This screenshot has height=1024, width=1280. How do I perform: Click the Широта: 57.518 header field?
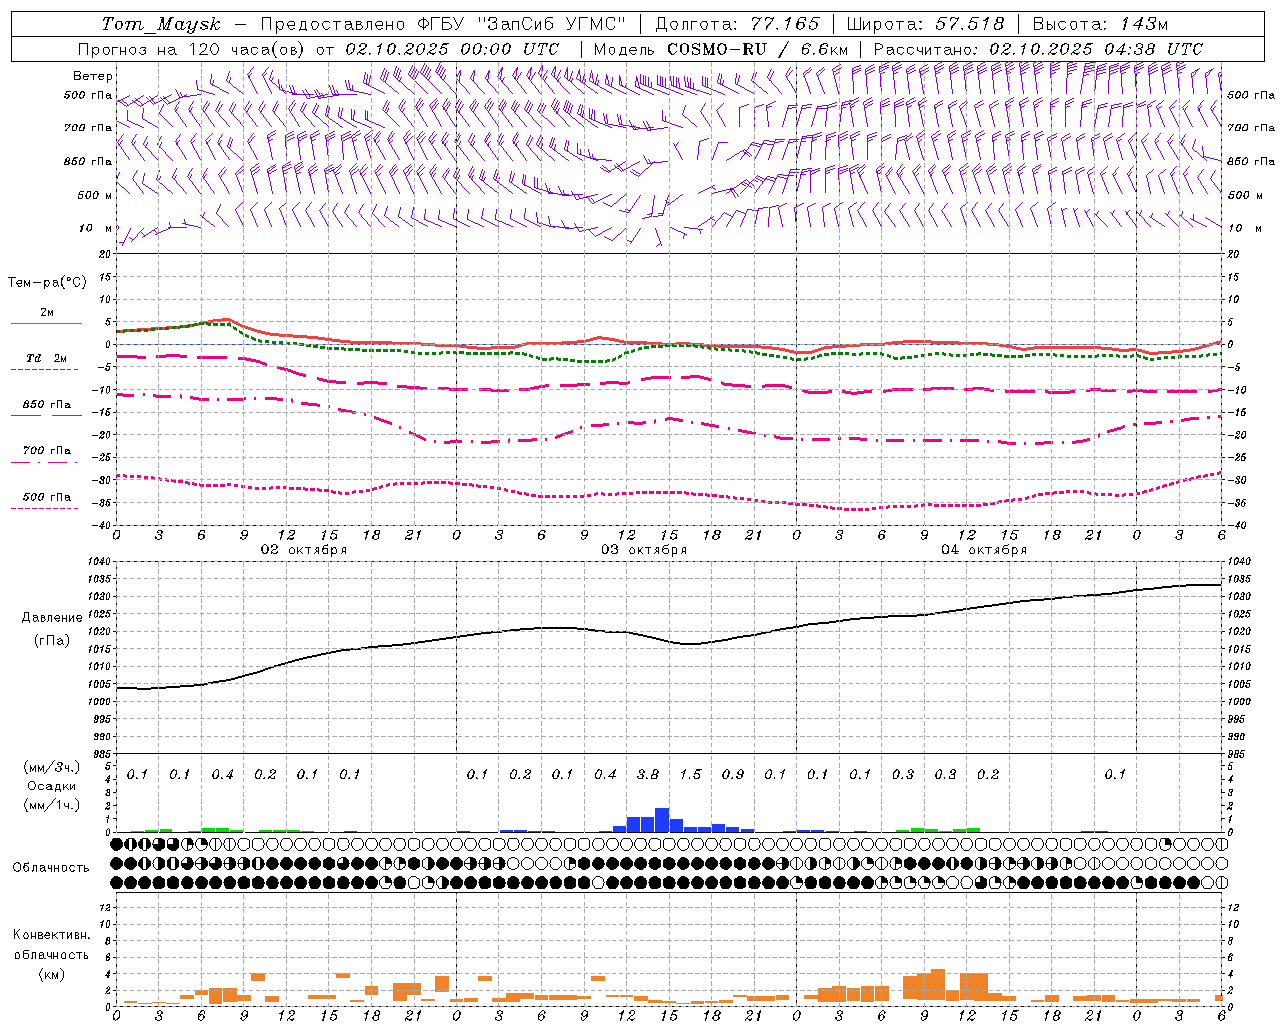click(926, 24)
